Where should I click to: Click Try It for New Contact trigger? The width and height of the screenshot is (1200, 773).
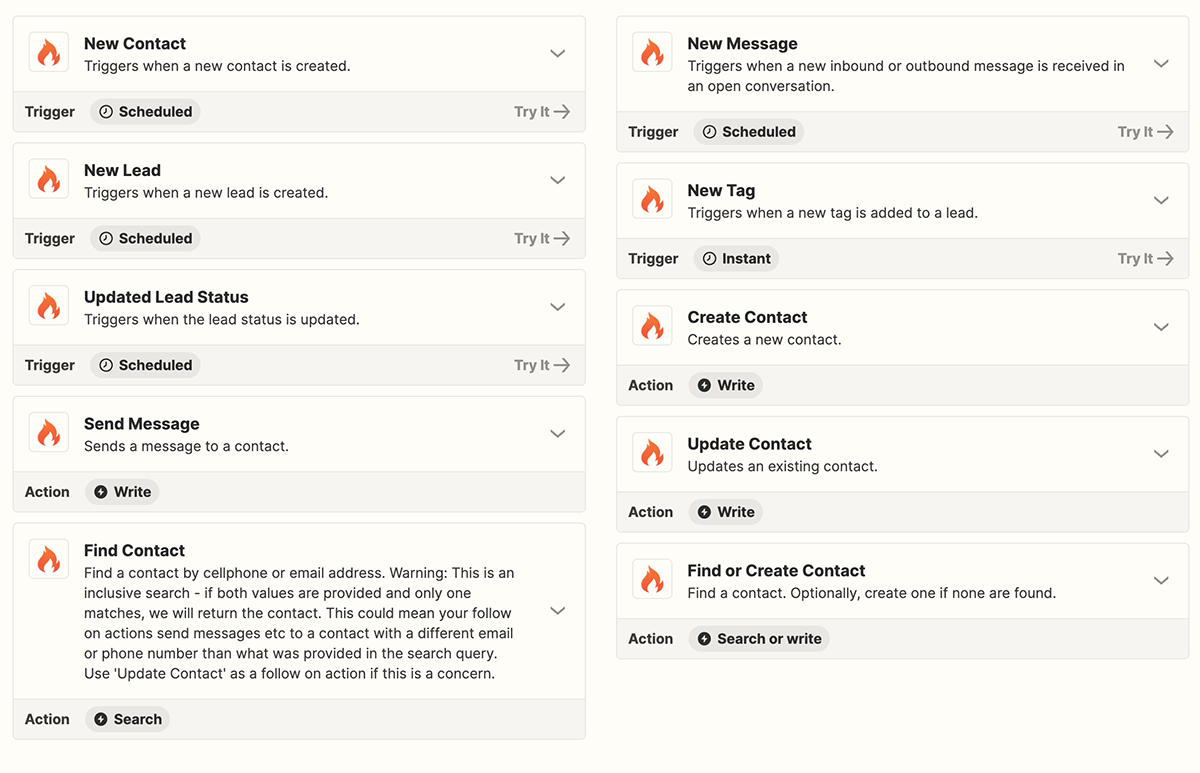(x=542, y=112)
